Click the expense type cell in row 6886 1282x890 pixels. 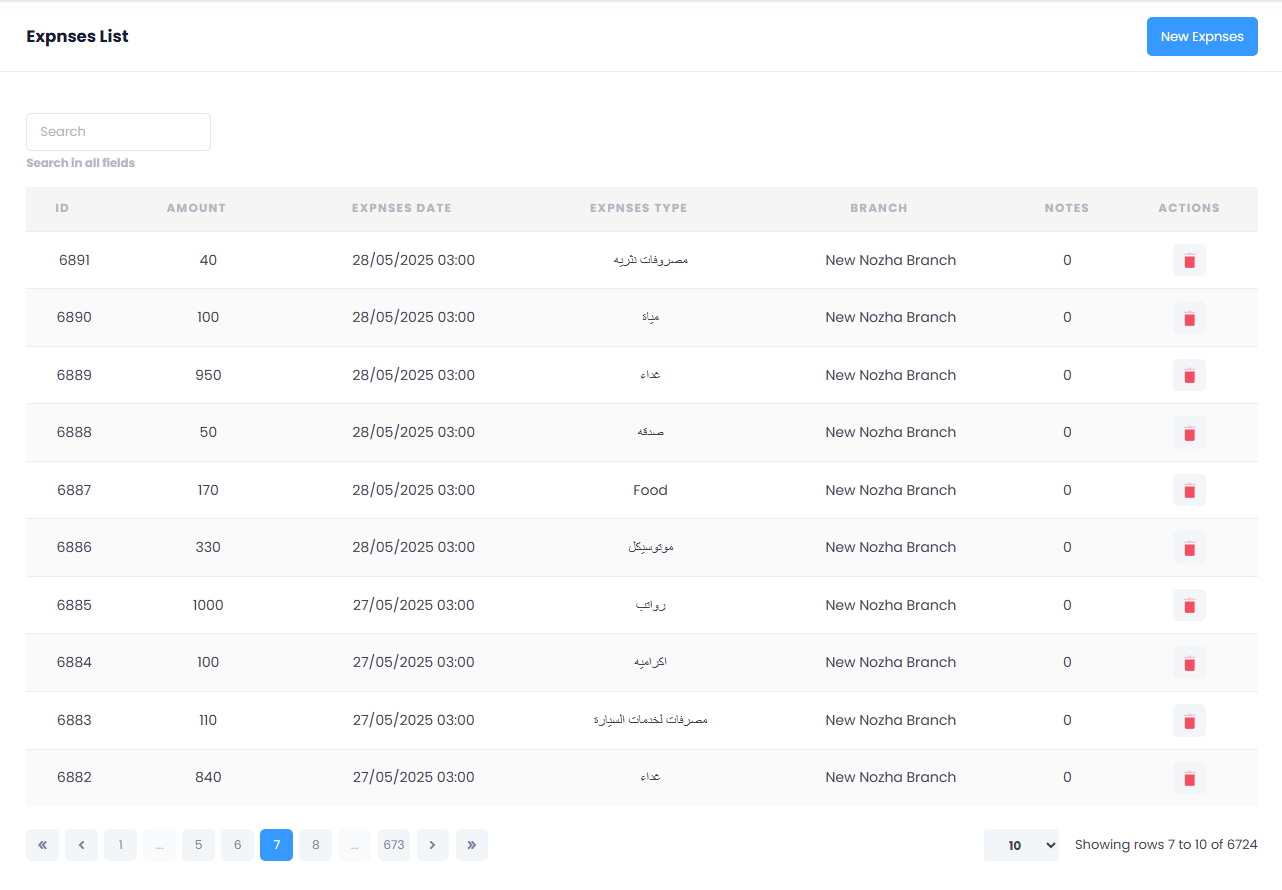(x=650, y=547)
